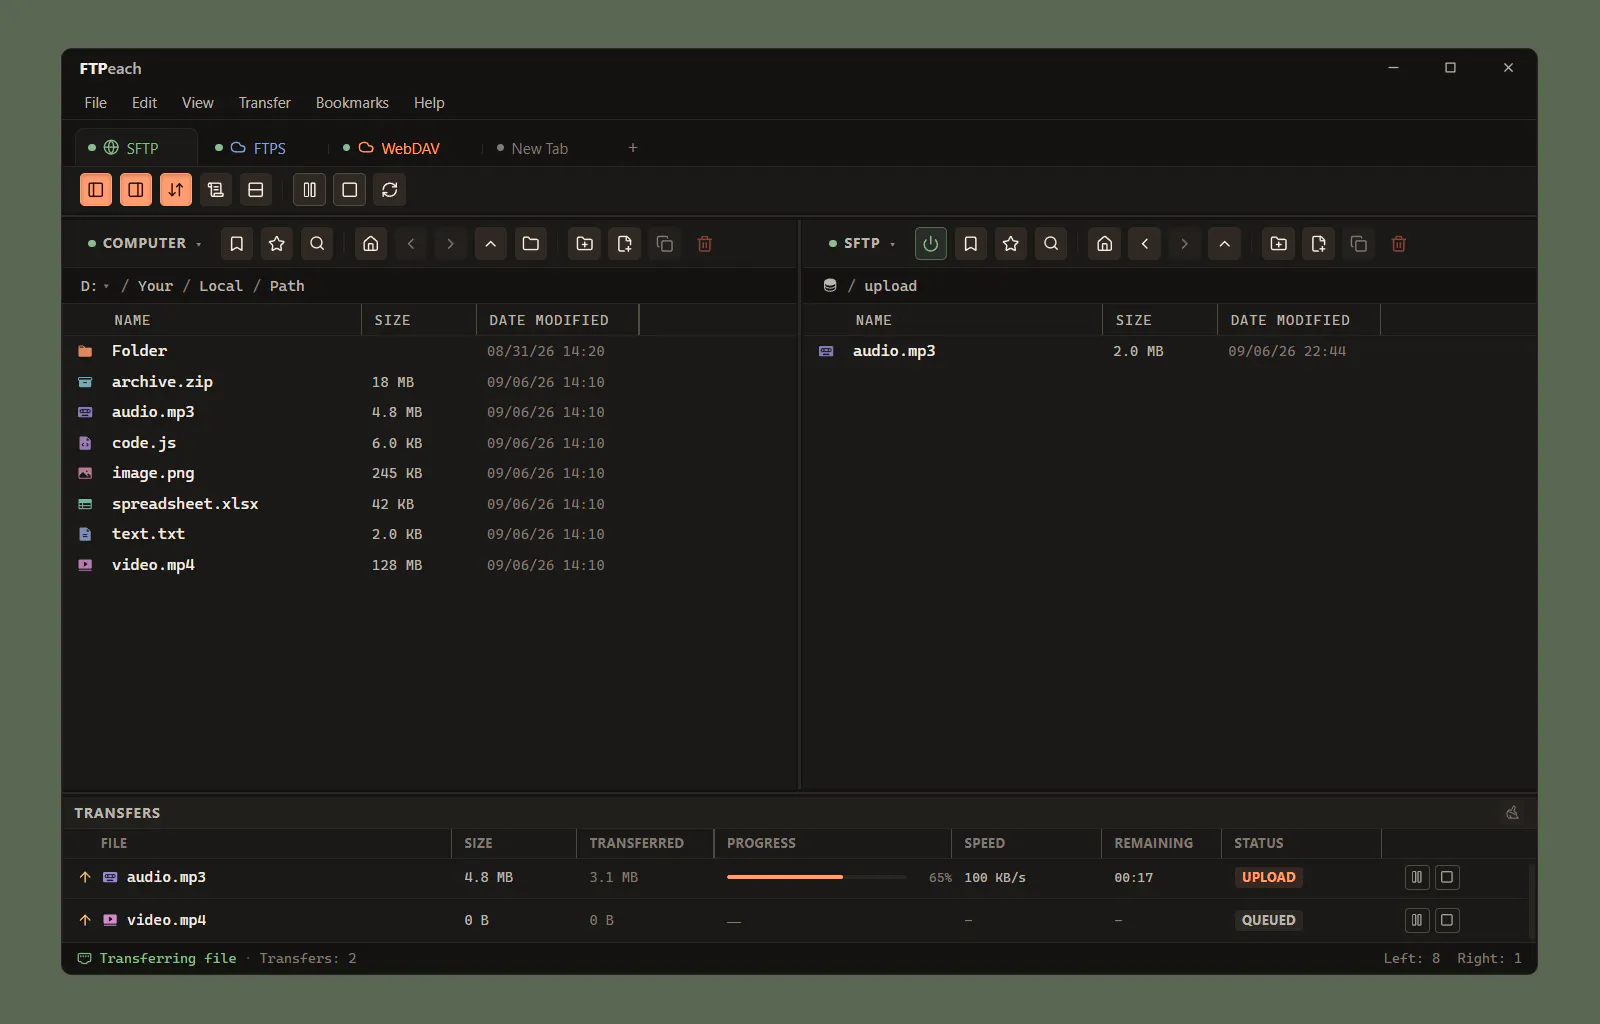Stop the queued video.mp4 transfer
The height and width of the screenshot is (1024, 1600).
click(1447, 920)
